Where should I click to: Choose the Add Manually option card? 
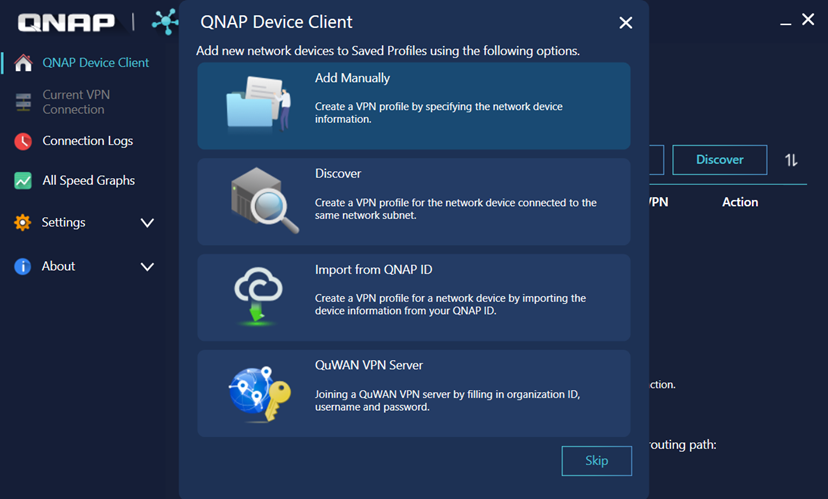coord(413,106)
